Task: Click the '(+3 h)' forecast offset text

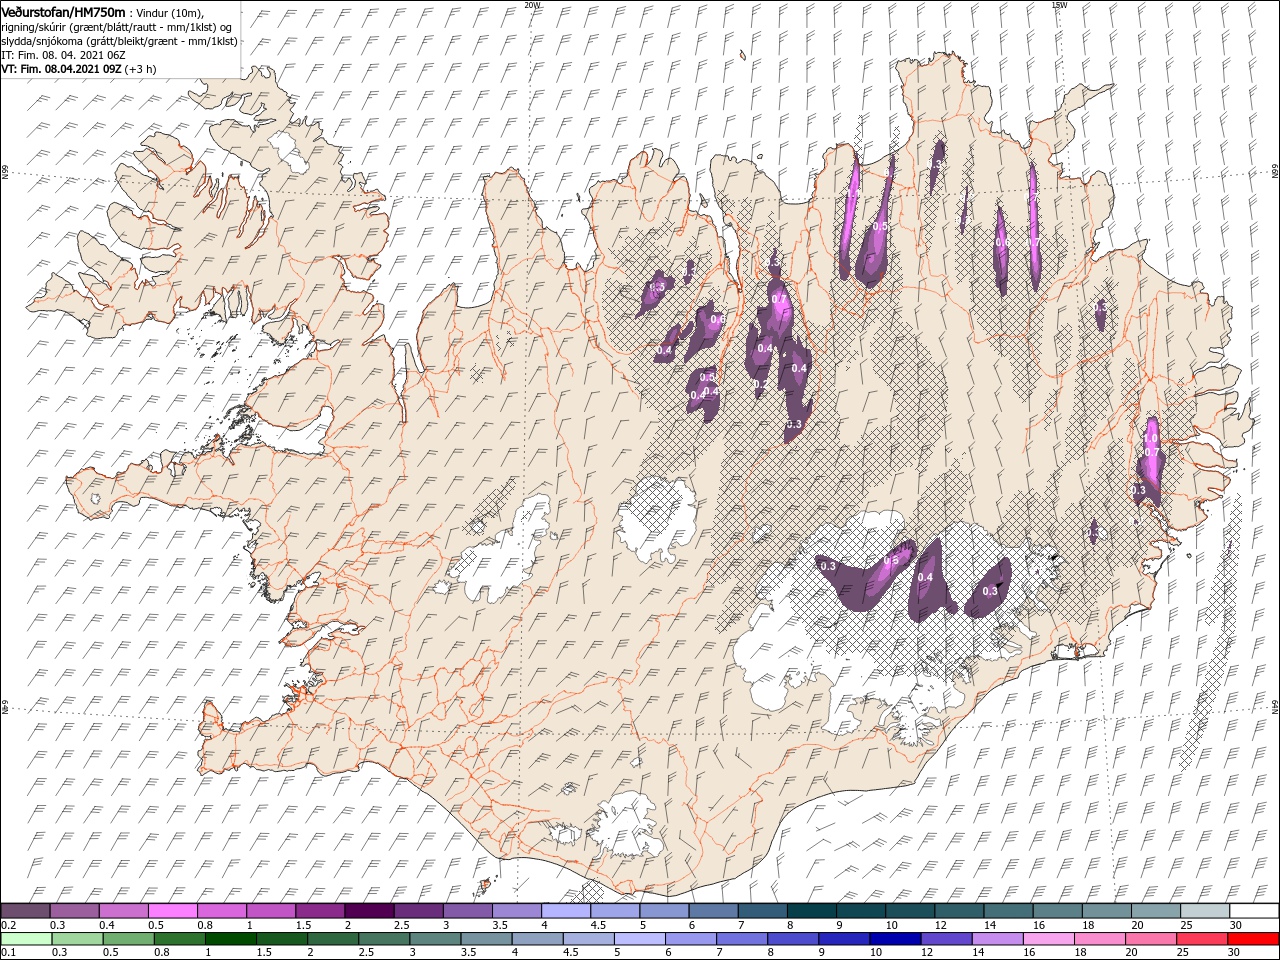Action: pos(141,69)
